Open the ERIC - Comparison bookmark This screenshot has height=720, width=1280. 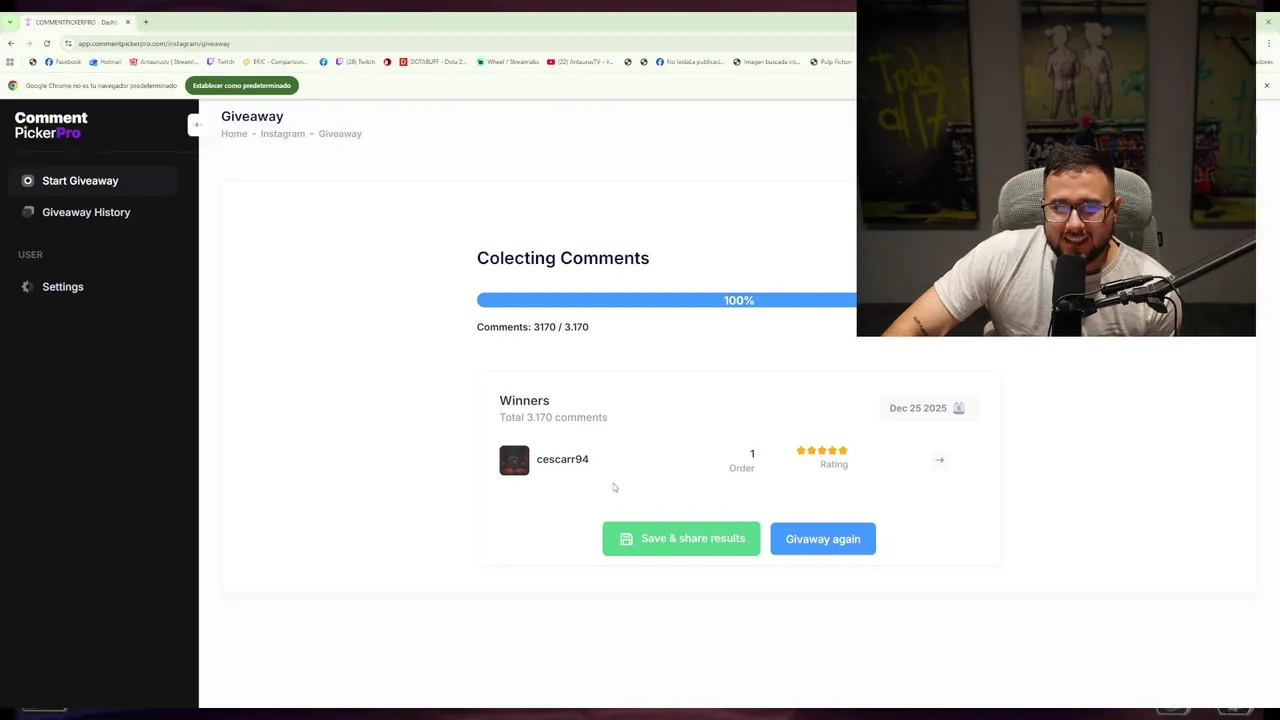276,62
